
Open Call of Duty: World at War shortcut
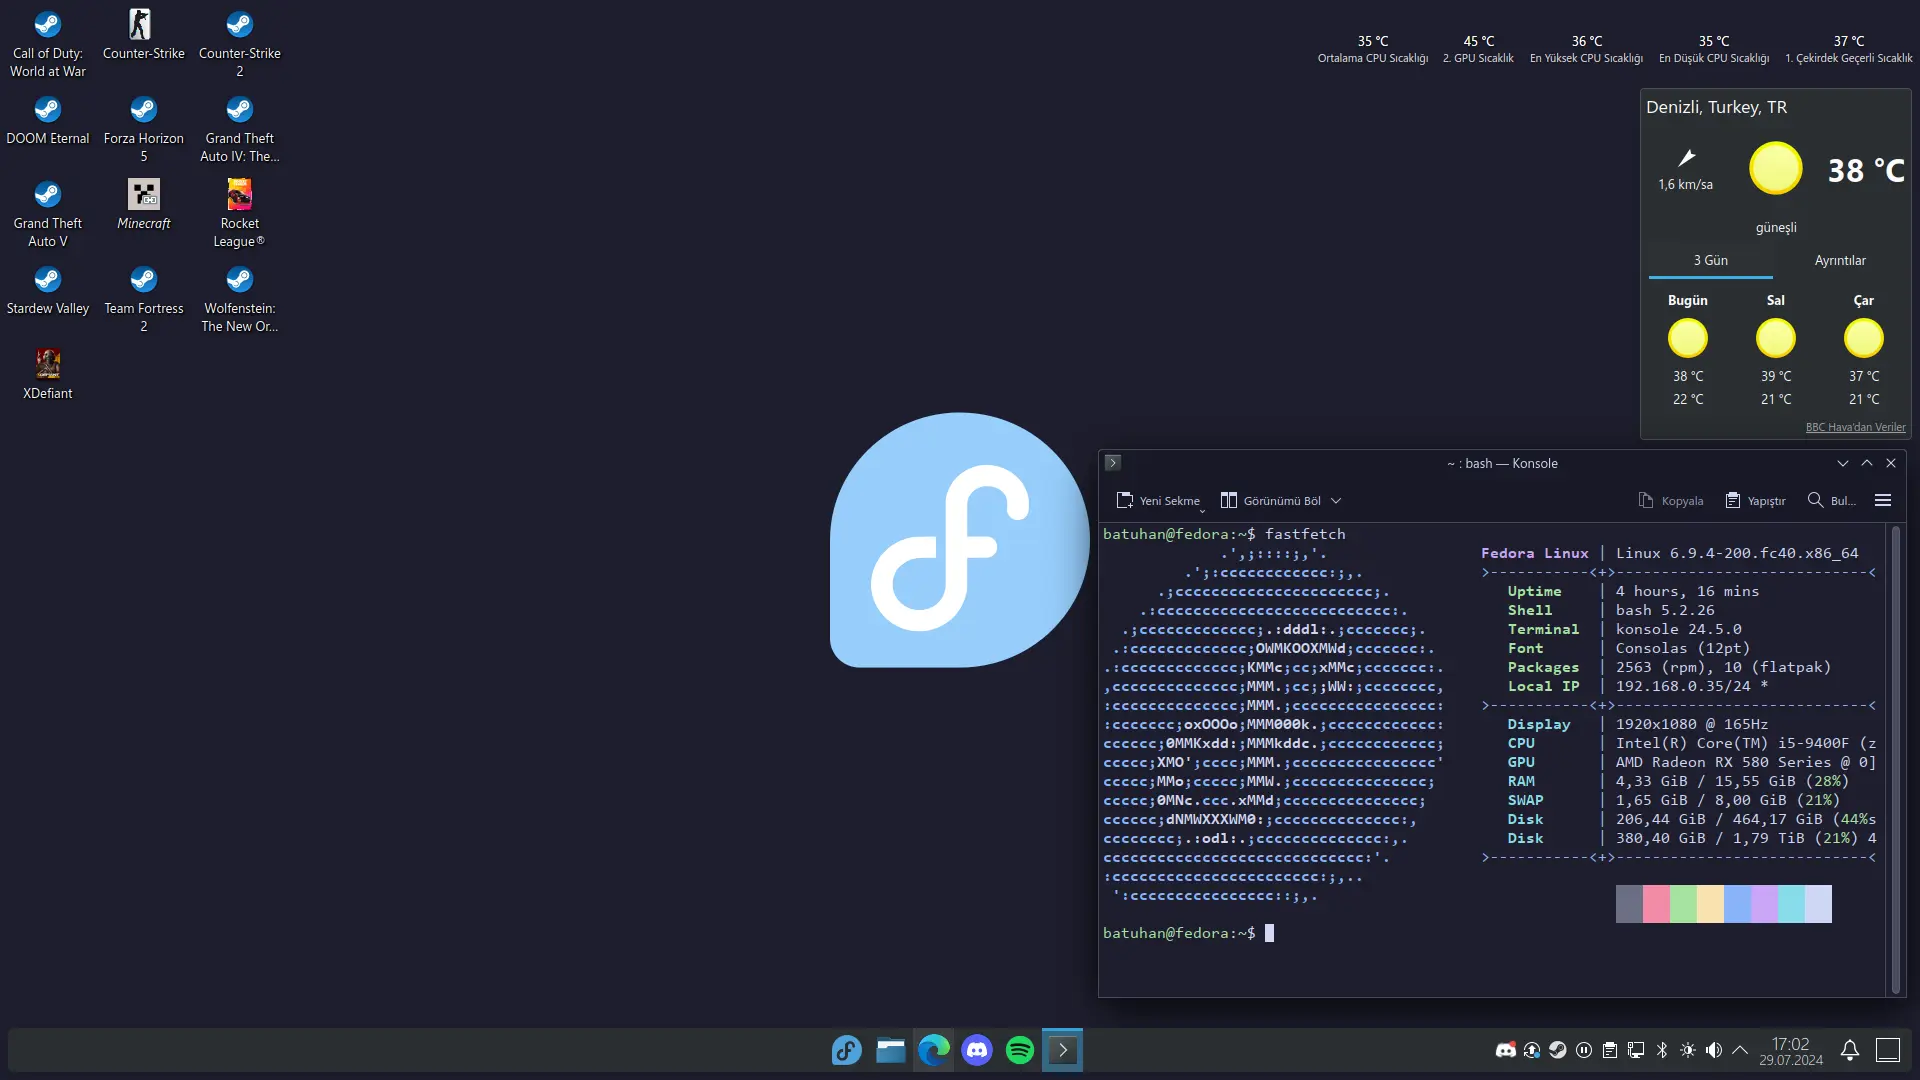tap(48, 44)
